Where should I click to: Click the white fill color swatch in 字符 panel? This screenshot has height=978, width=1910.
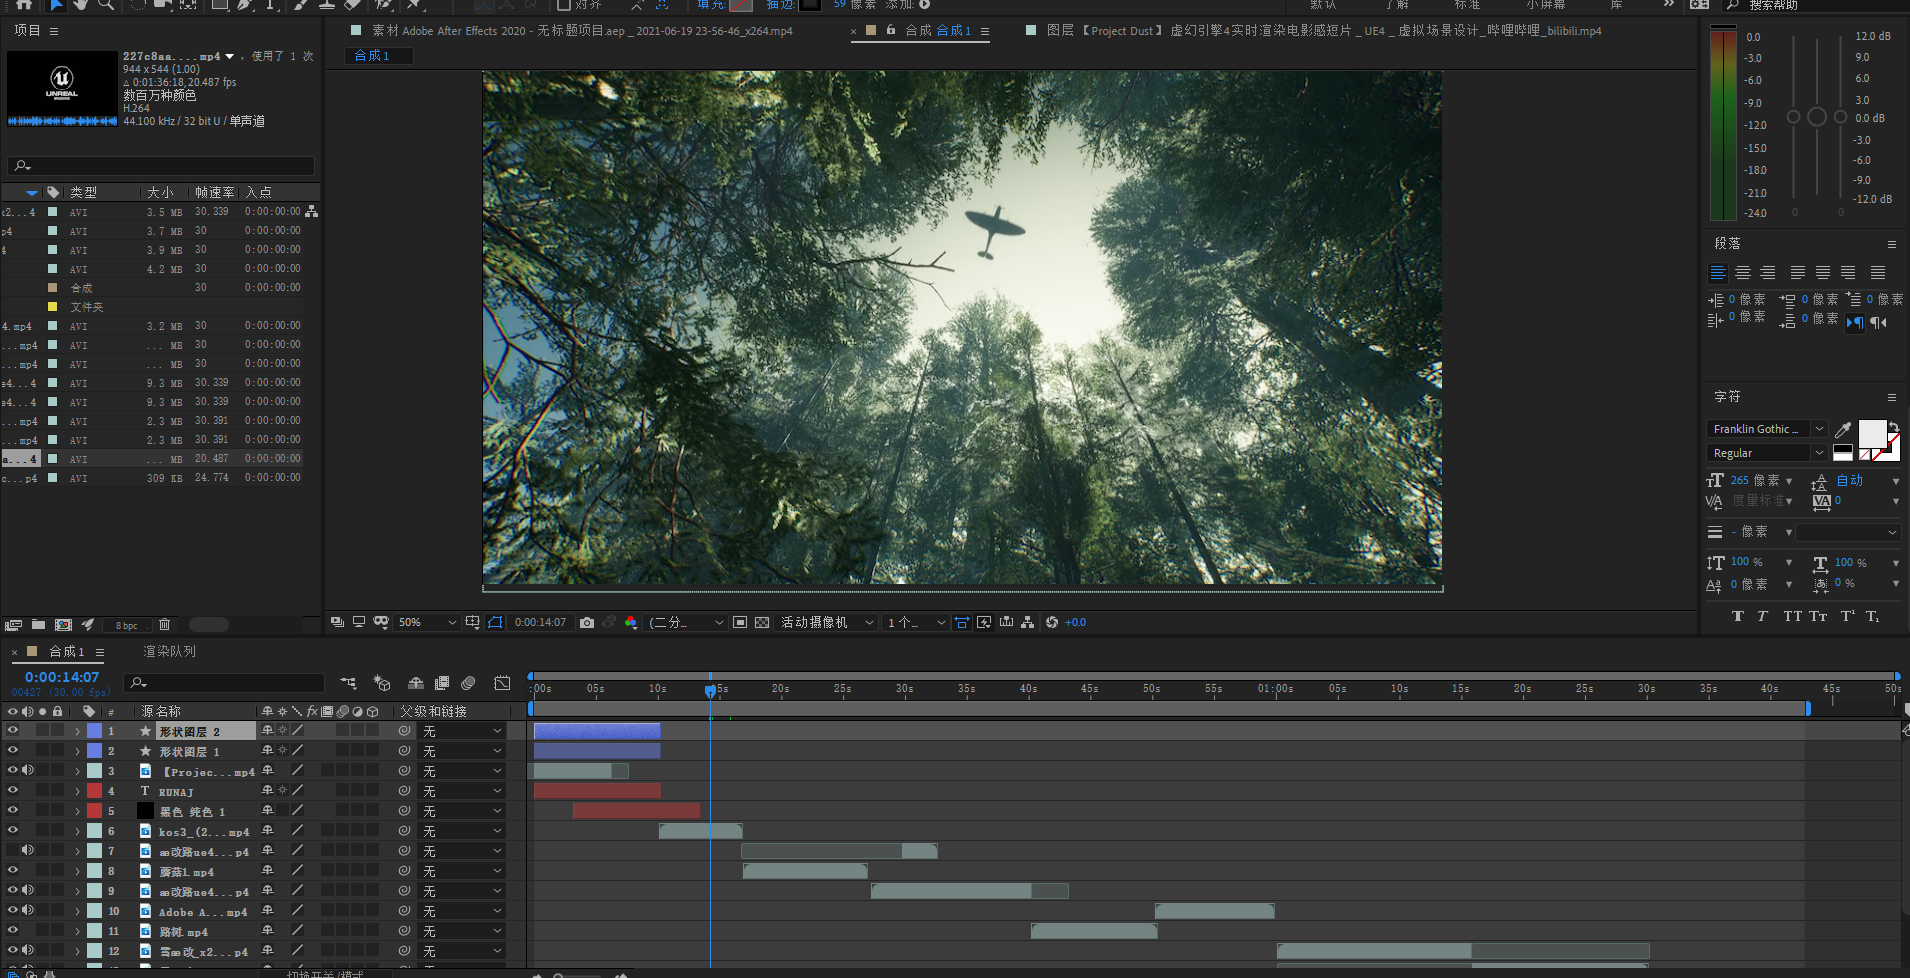click(1871, 433)
